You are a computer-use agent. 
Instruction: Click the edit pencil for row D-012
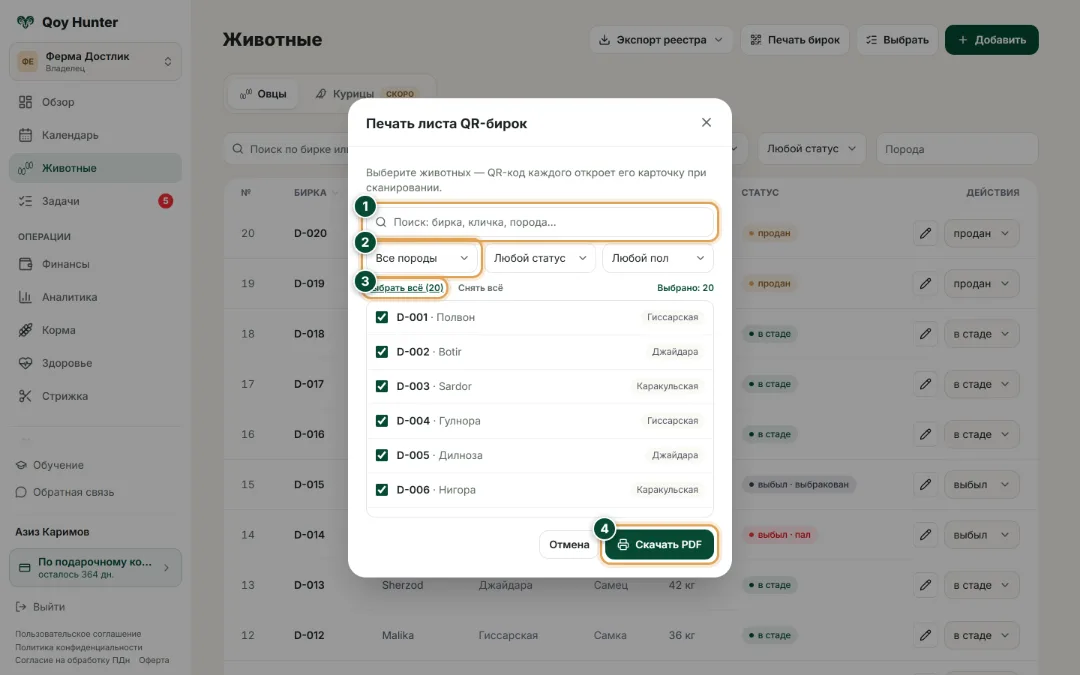925,636
